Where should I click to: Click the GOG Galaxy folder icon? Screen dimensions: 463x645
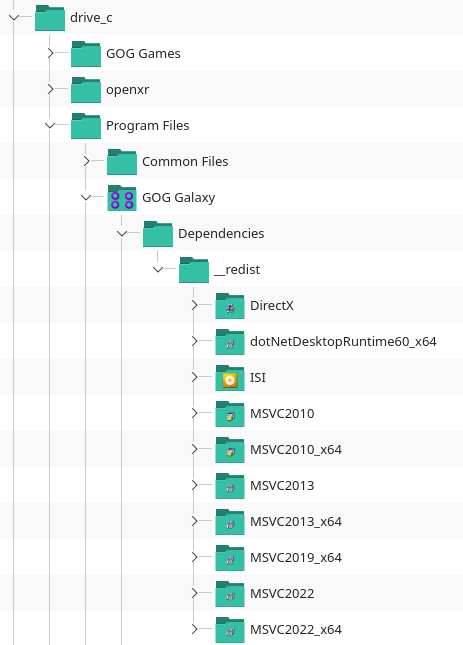click(x=122, y=198)
